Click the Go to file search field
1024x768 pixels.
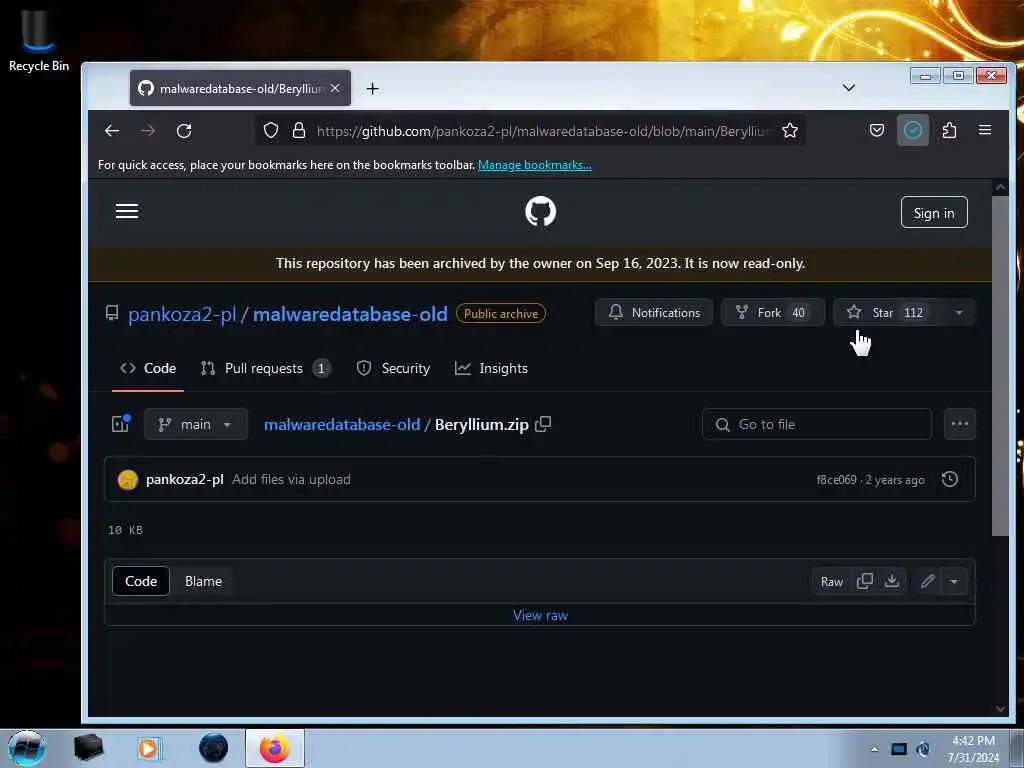click(x=816, y=424)
